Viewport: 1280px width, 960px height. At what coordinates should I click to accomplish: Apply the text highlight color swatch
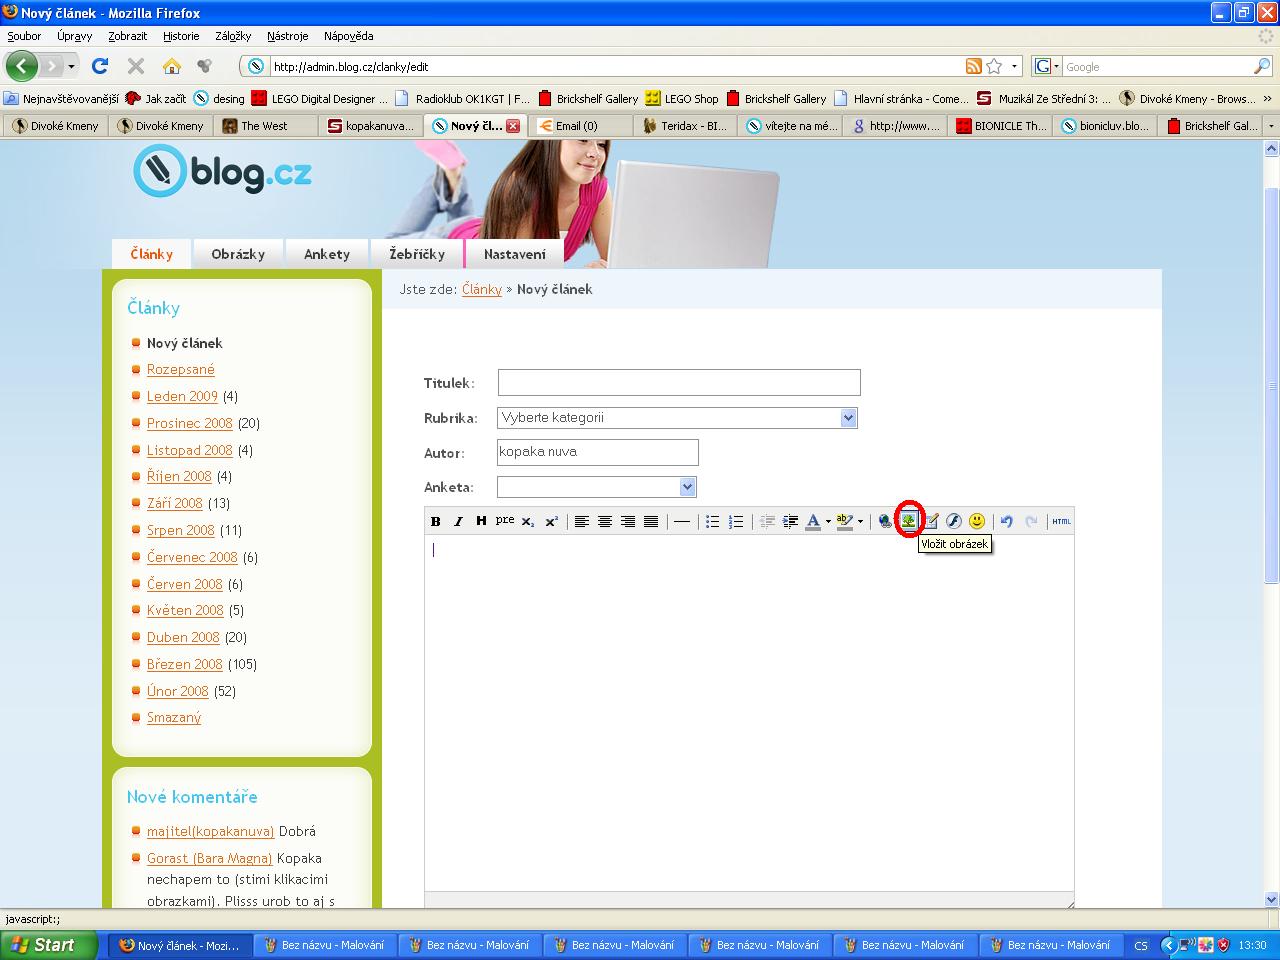click(845, 521)
